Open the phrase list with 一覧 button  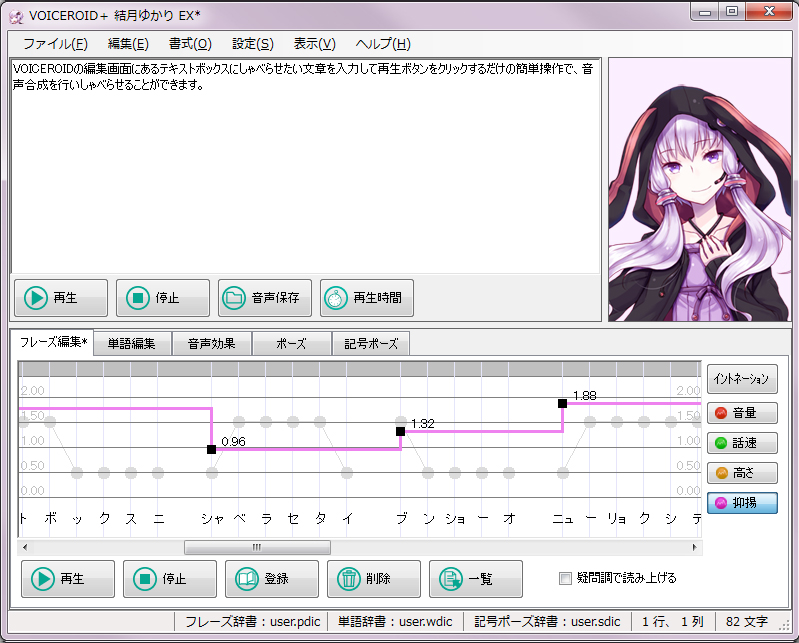[475, 579]
